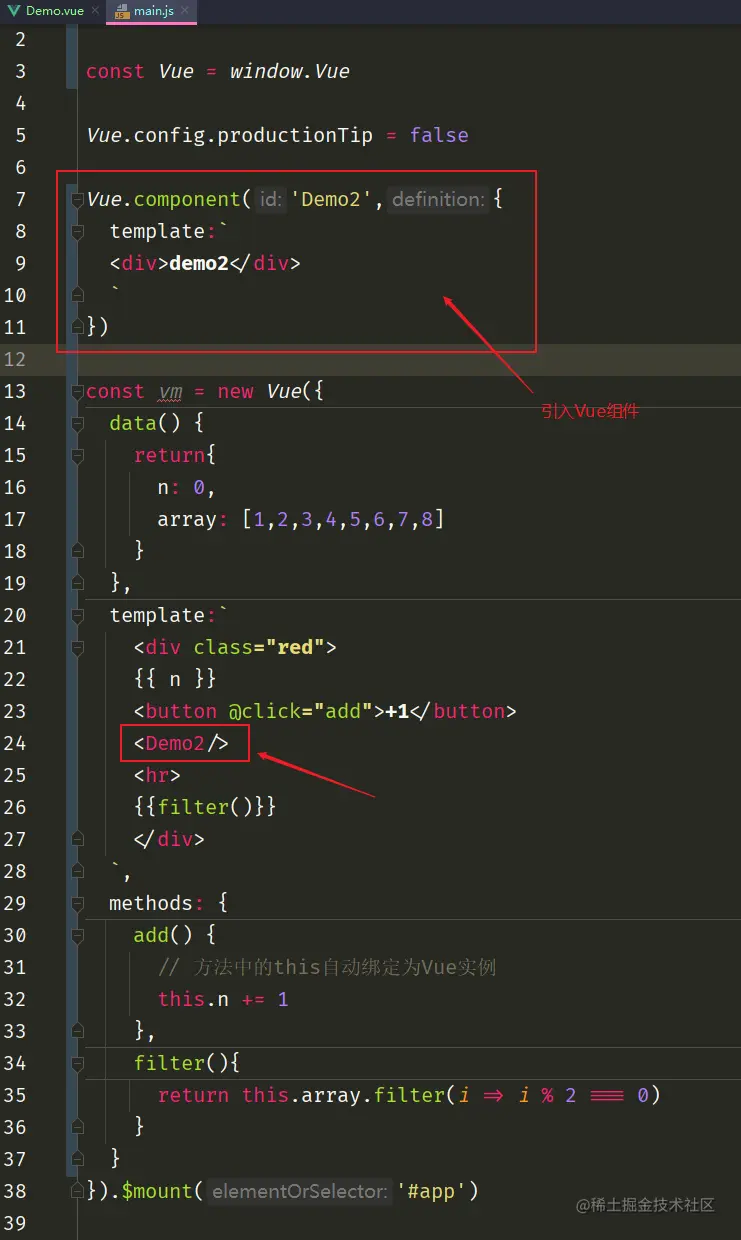Click the JS file icon on main.js tab

[x=122, y=11]
